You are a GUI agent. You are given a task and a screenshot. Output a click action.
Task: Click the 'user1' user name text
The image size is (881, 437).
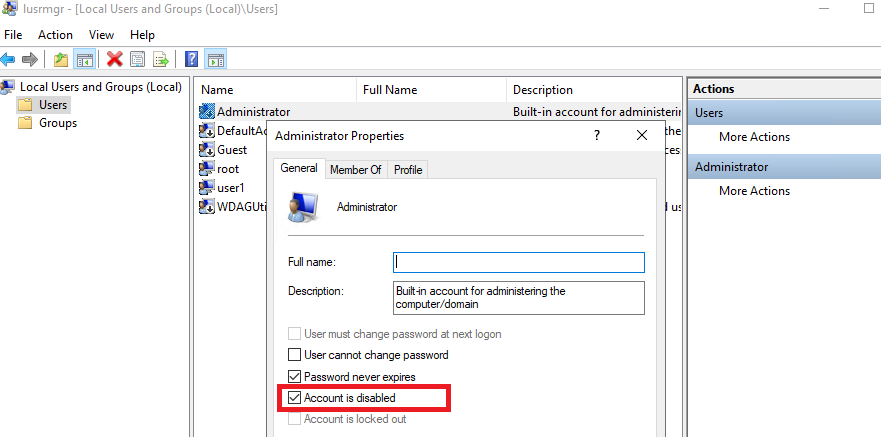click(231, 188)
